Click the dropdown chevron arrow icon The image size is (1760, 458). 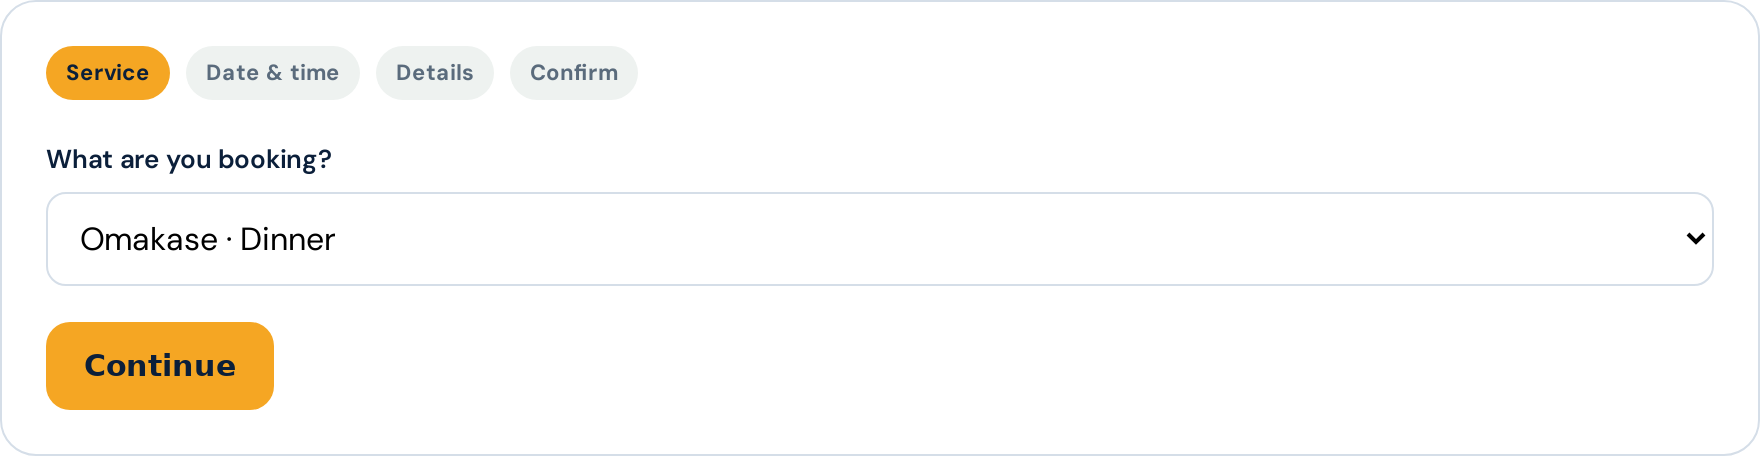click(1695, 239)
